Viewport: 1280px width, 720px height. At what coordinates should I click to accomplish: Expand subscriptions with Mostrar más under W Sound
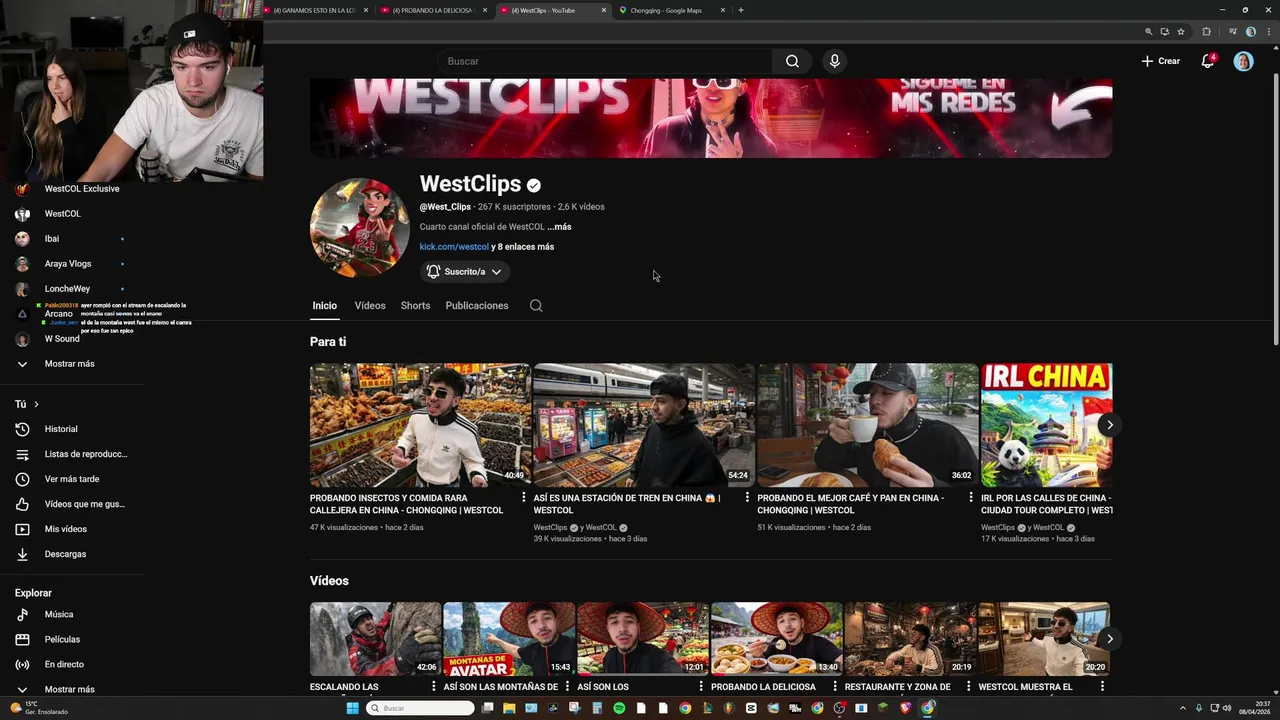[x=72, y=364]
